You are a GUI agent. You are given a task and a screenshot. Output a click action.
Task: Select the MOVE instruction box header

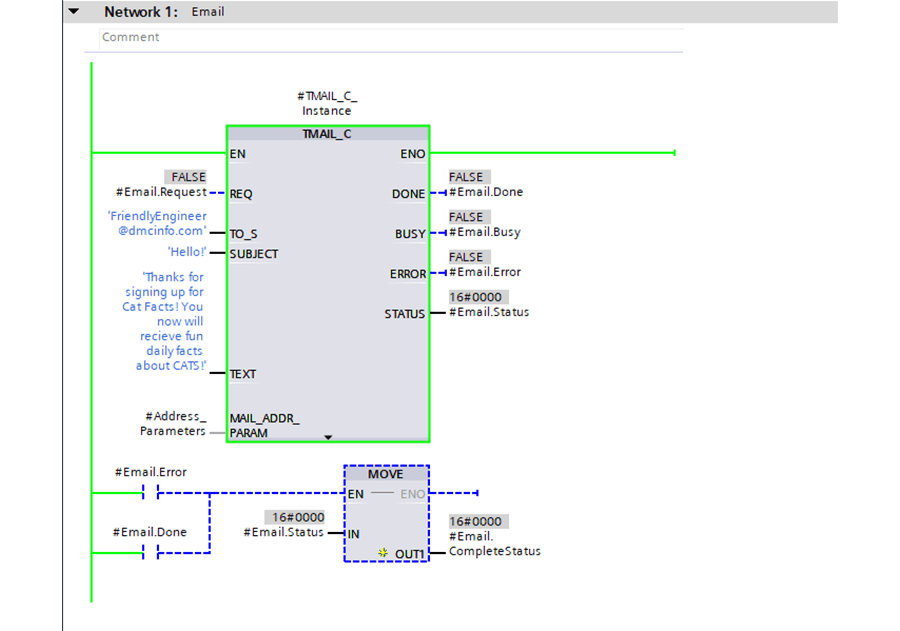point(386,474)
